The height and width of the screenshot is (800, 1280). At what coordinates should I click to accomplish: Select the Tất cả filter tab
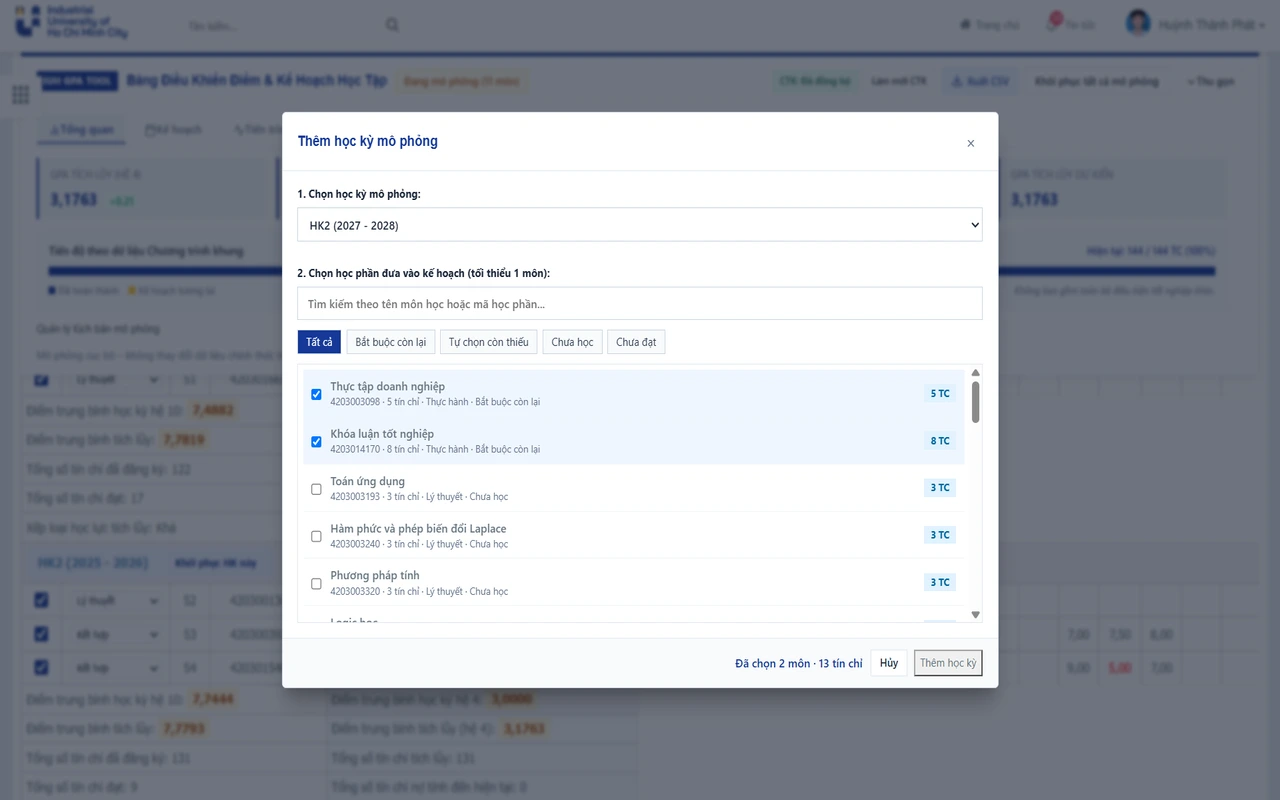pos(319,342)
